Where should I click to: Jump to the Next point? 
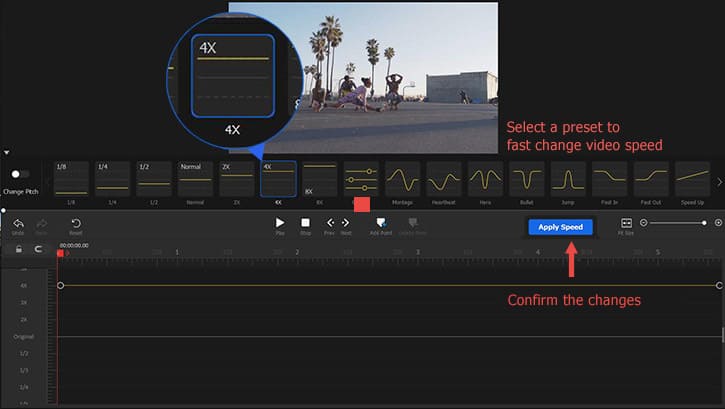[x=346, y=223]
